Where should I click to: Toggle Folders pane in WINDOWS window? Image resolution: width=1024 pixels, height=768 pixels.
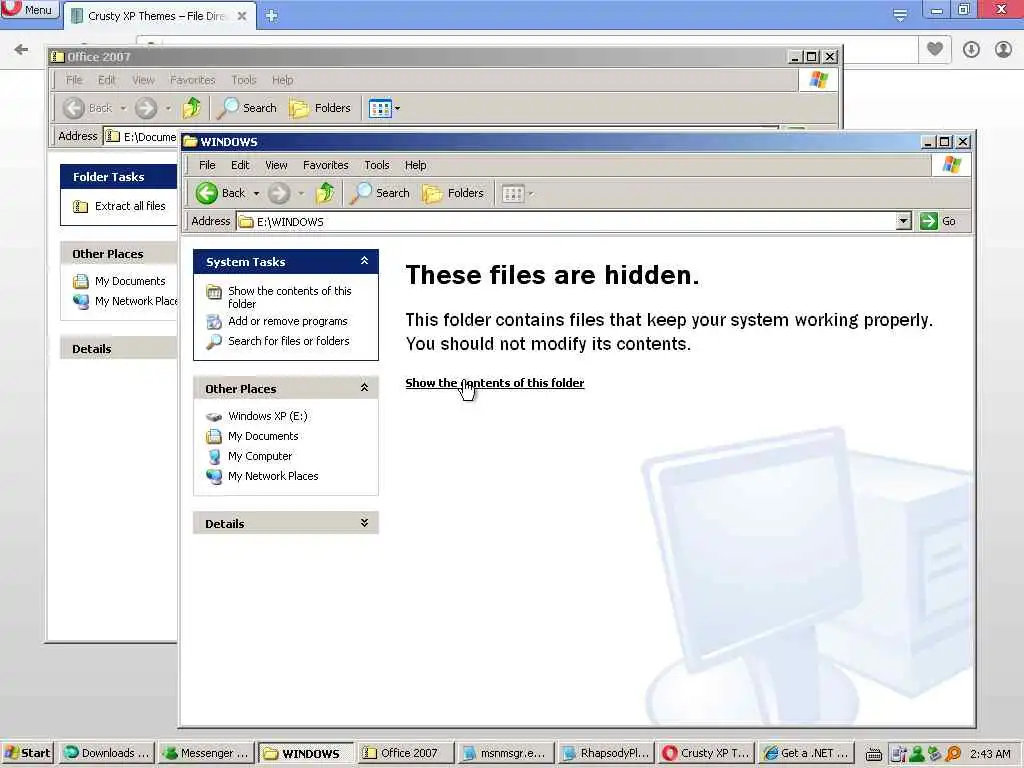(453, 193)
